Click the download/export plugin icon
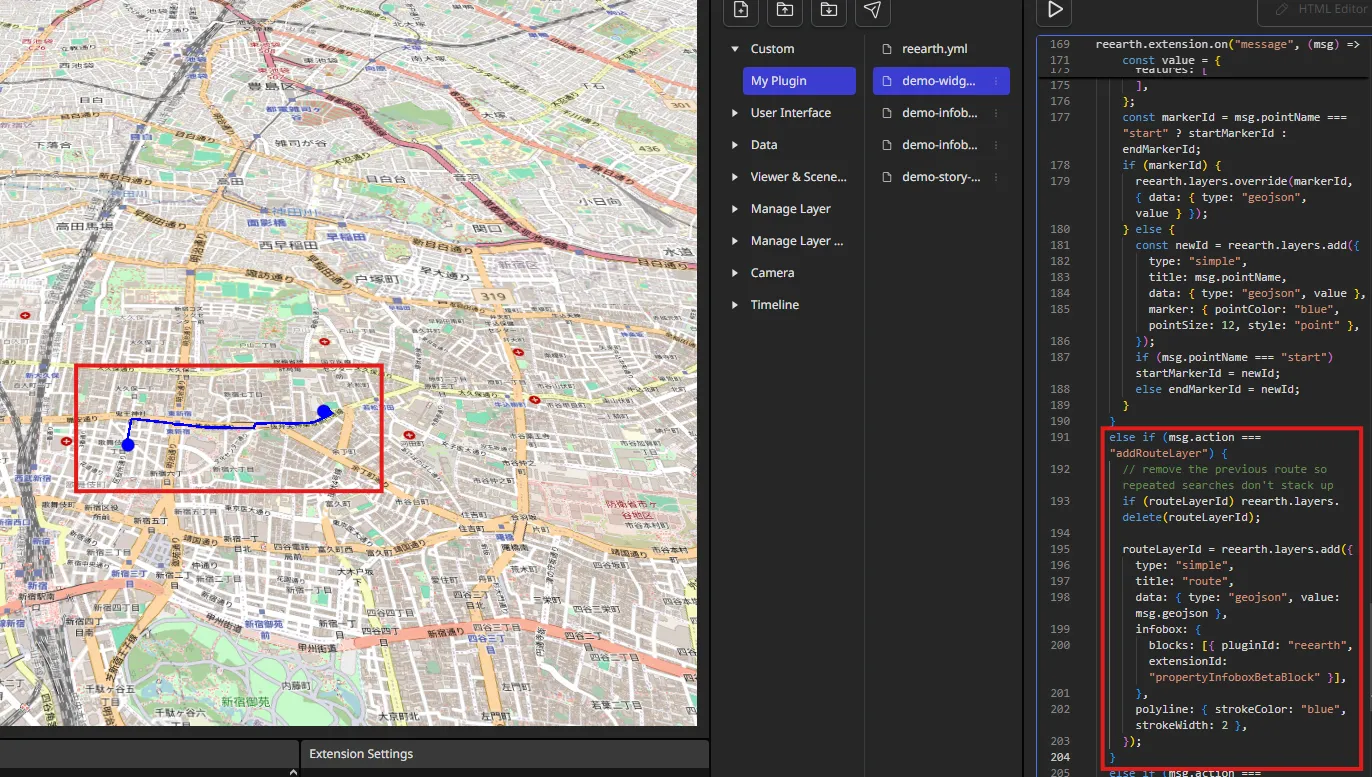Screen dimensions: 1372x777 (x=829, y=9)
